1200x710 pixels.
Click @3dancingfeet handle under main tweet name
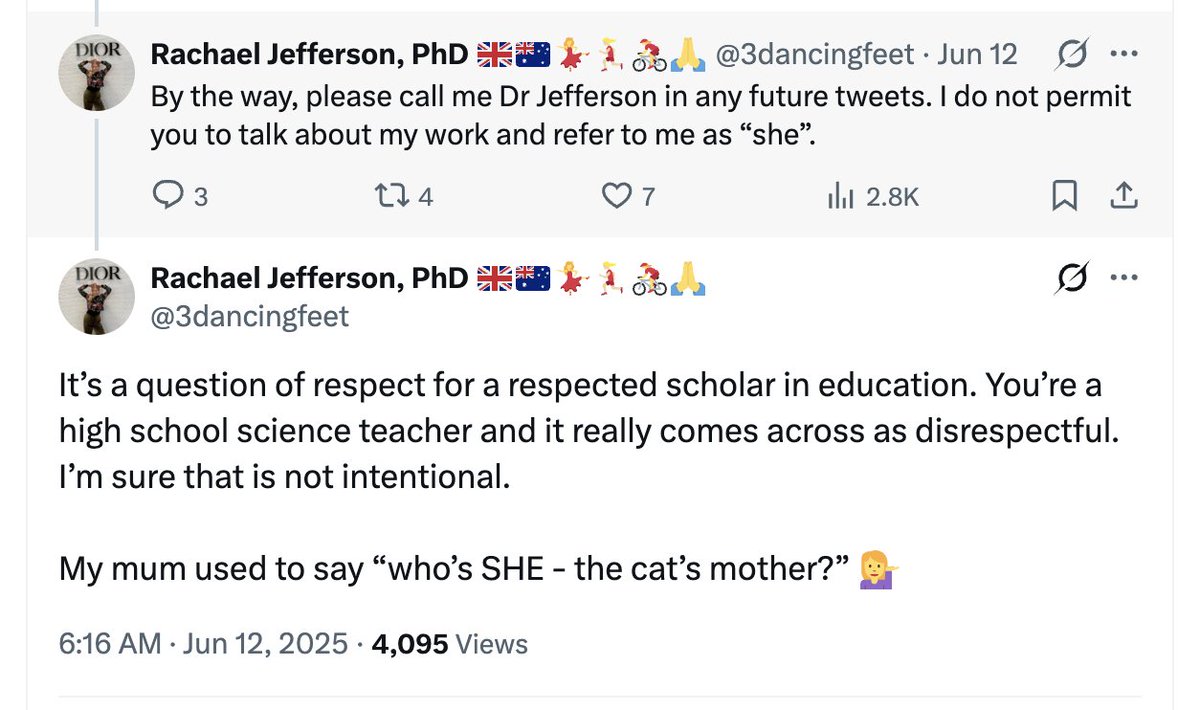tap(249, 316)
